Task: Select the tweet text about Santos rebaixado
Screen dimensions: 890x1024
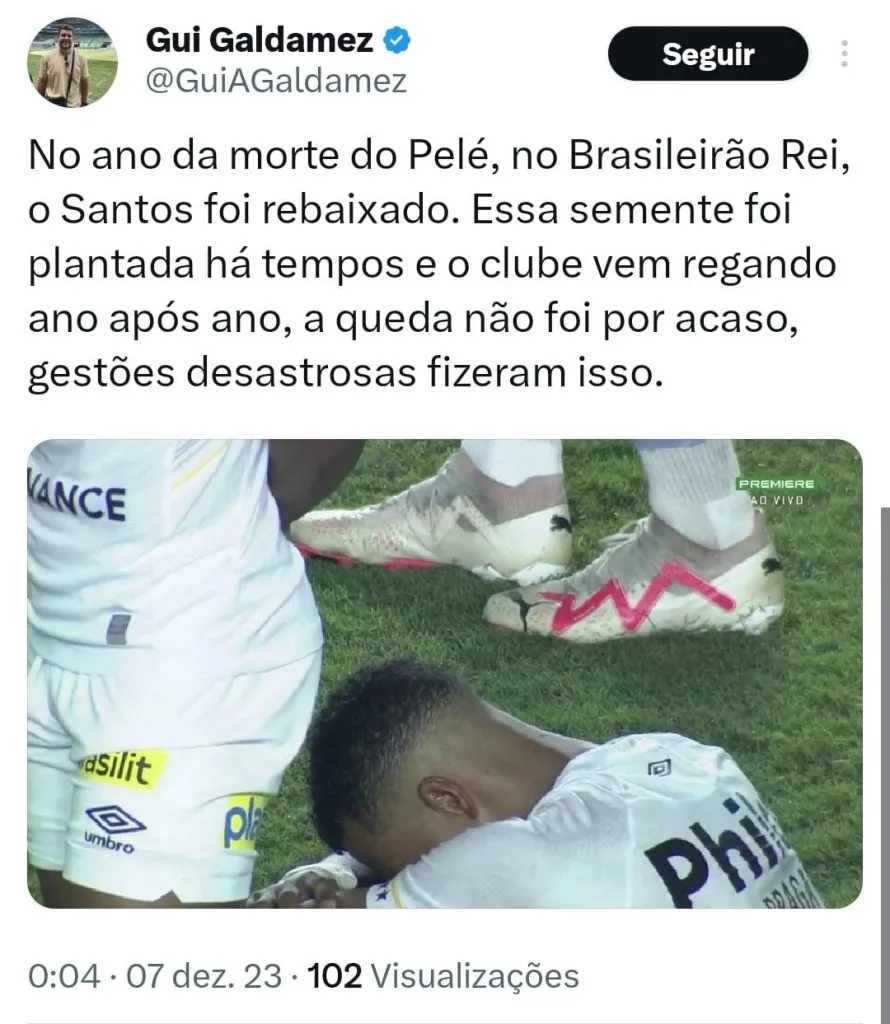Action: tap(439, 264)
